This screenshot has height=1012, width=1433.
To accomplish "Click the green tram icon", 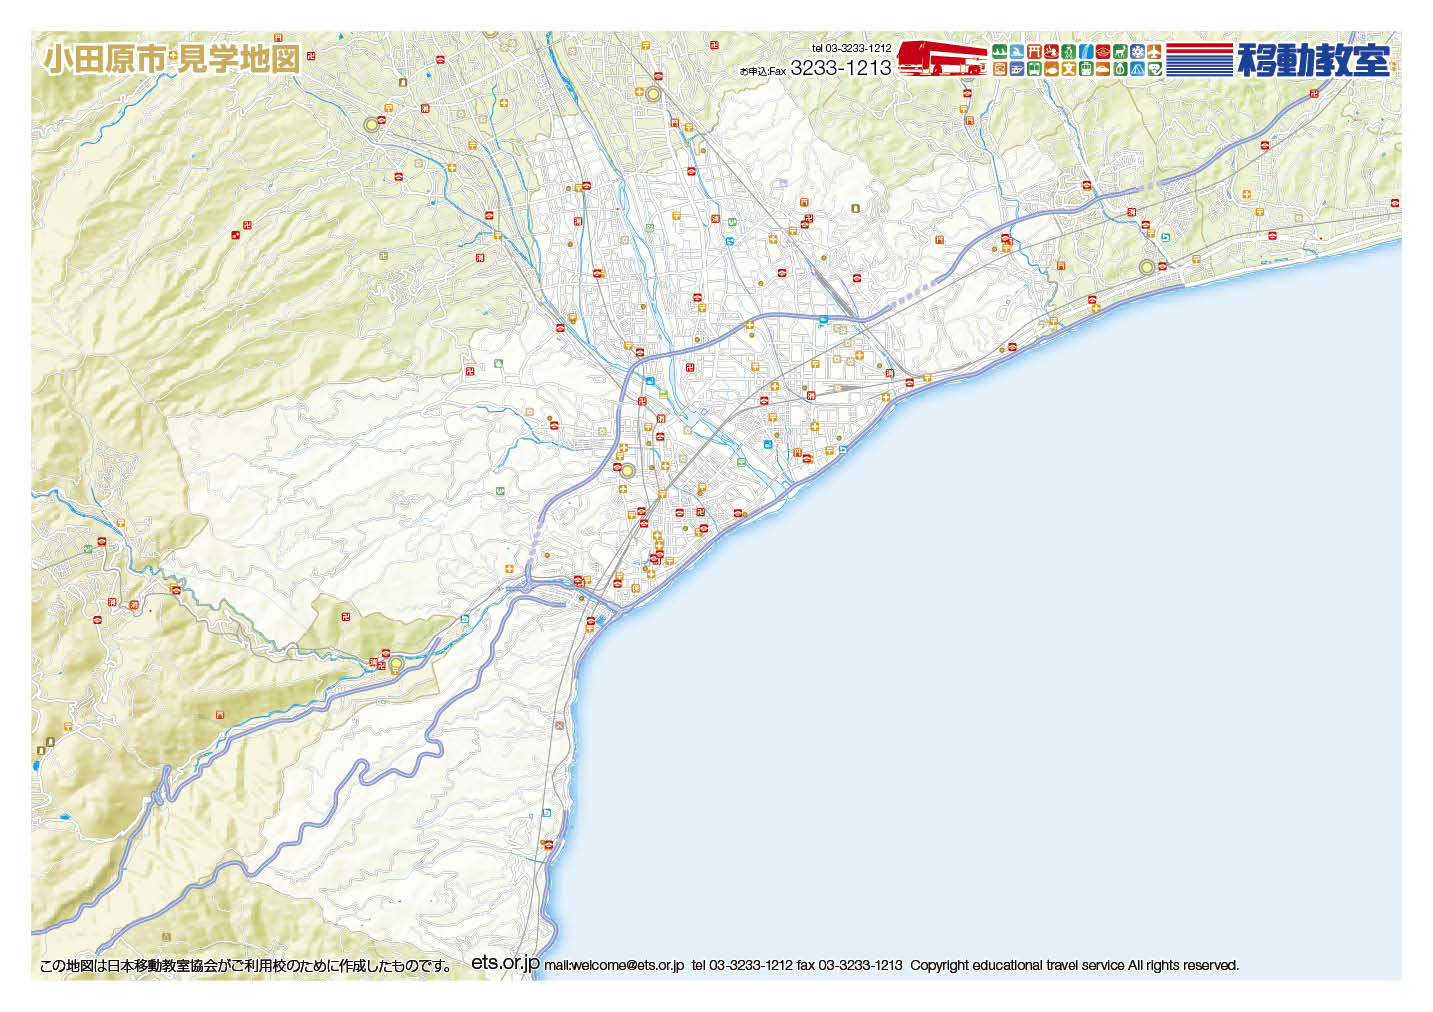I will [1086, 69].
